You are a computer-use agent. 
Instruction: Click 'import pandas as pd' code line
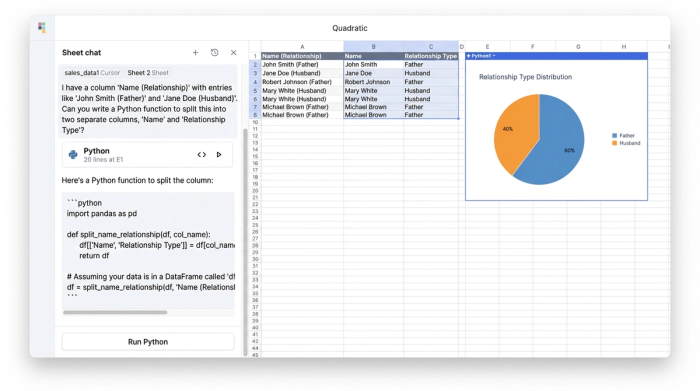coord(102,213)
